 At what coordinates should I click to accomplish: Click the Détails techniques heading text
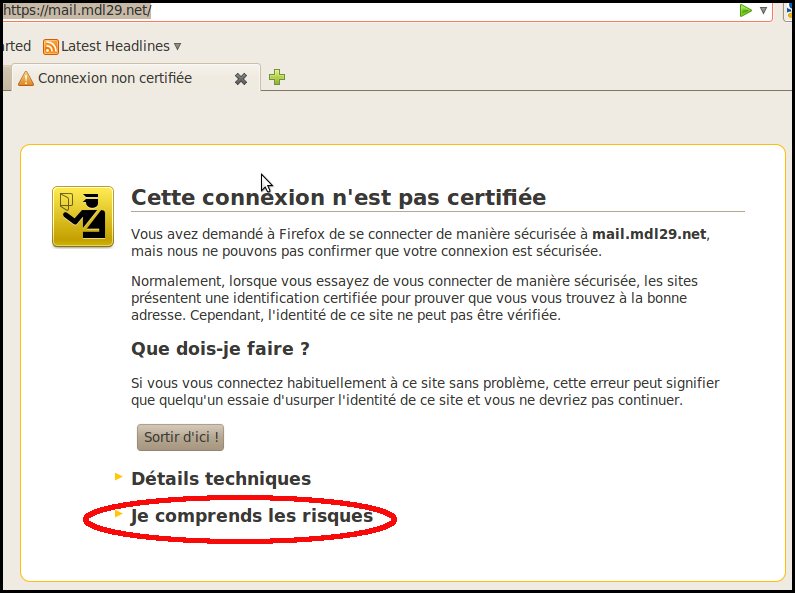click(x=221, y=479)
